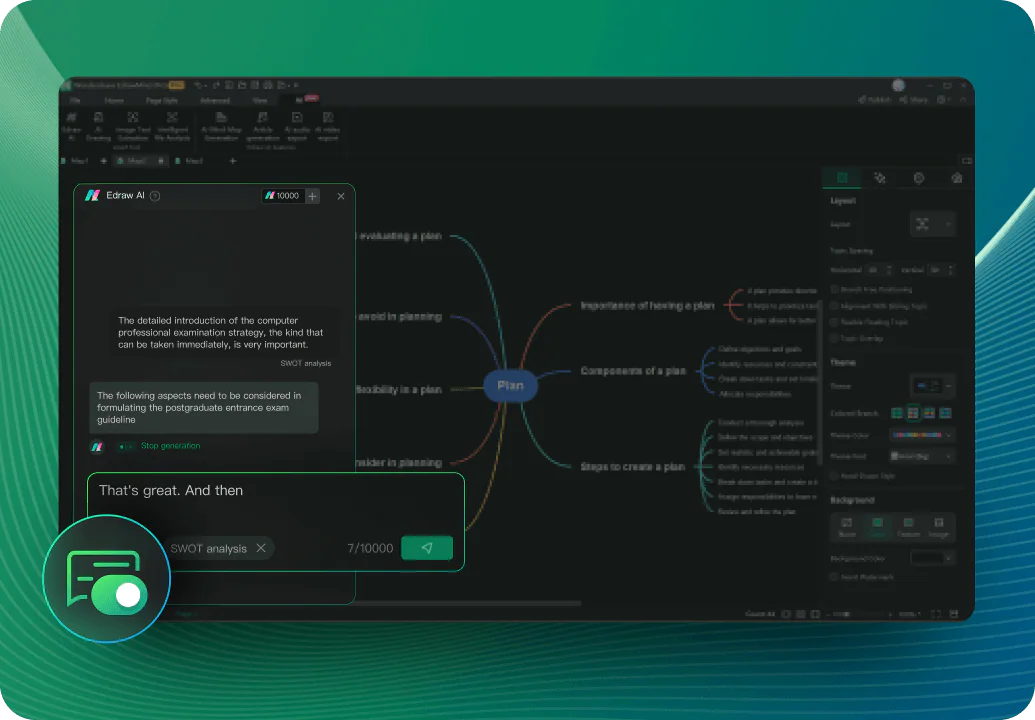Add more AI tokens with the plus button

coord(313,196)
